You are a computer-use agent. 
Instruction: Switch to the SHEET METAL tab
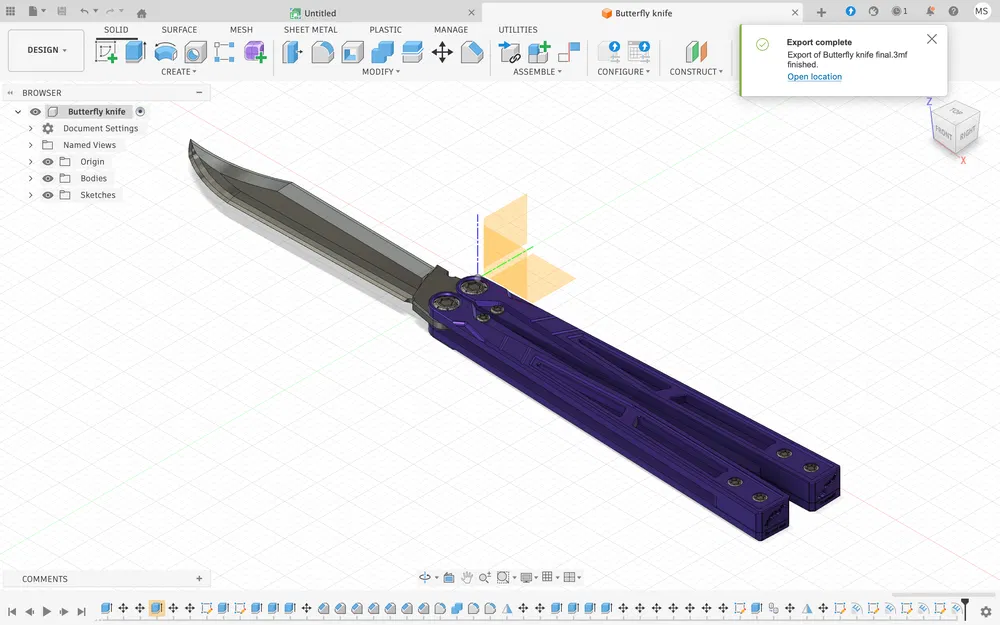pyautogui.click(x=310, y=29)
